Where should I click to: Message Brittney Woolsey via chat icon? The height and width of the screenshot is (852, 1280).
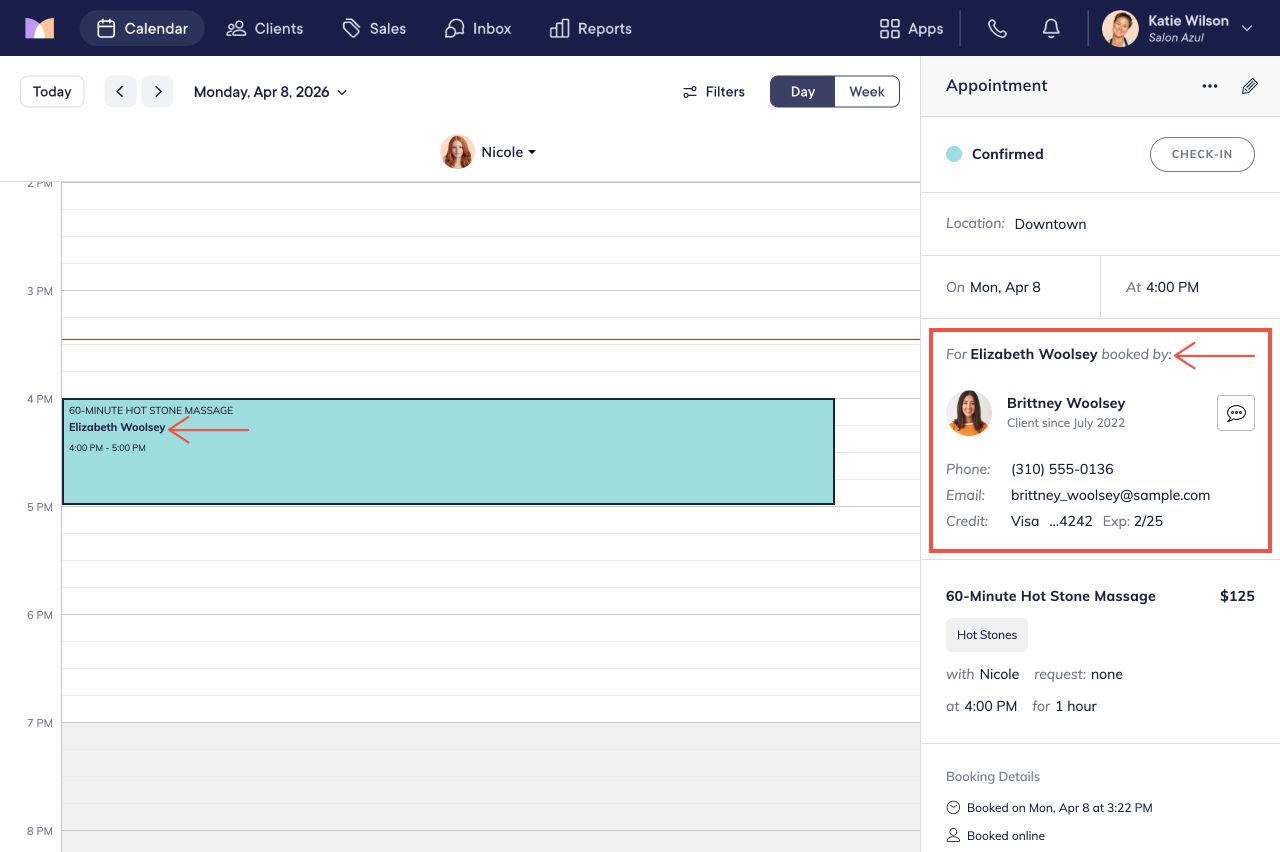[1236, 413]
